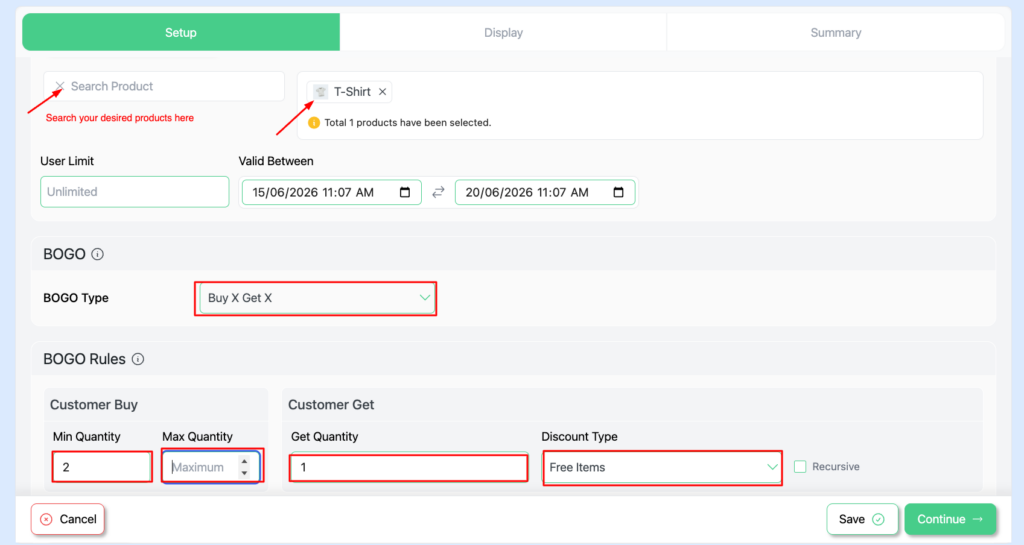Remove the T-Shirt product tag
1024x545 pixels.
click(x=383, y=92)
